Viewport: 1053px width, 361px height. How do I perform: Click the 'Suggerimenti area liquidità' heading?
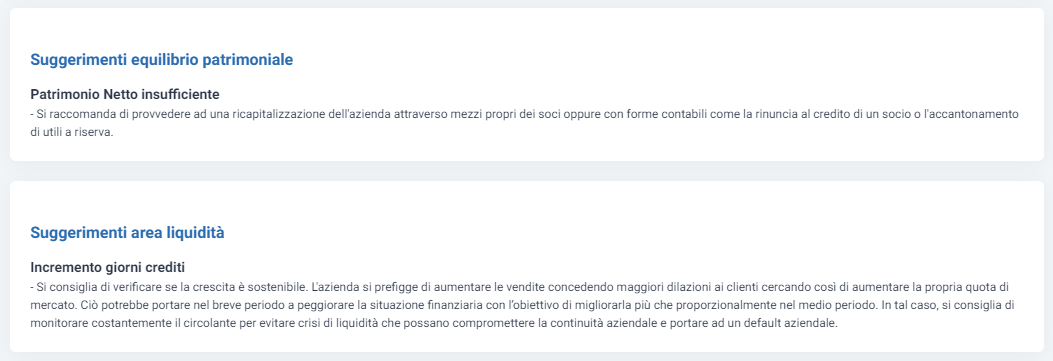tap(128, 233)
